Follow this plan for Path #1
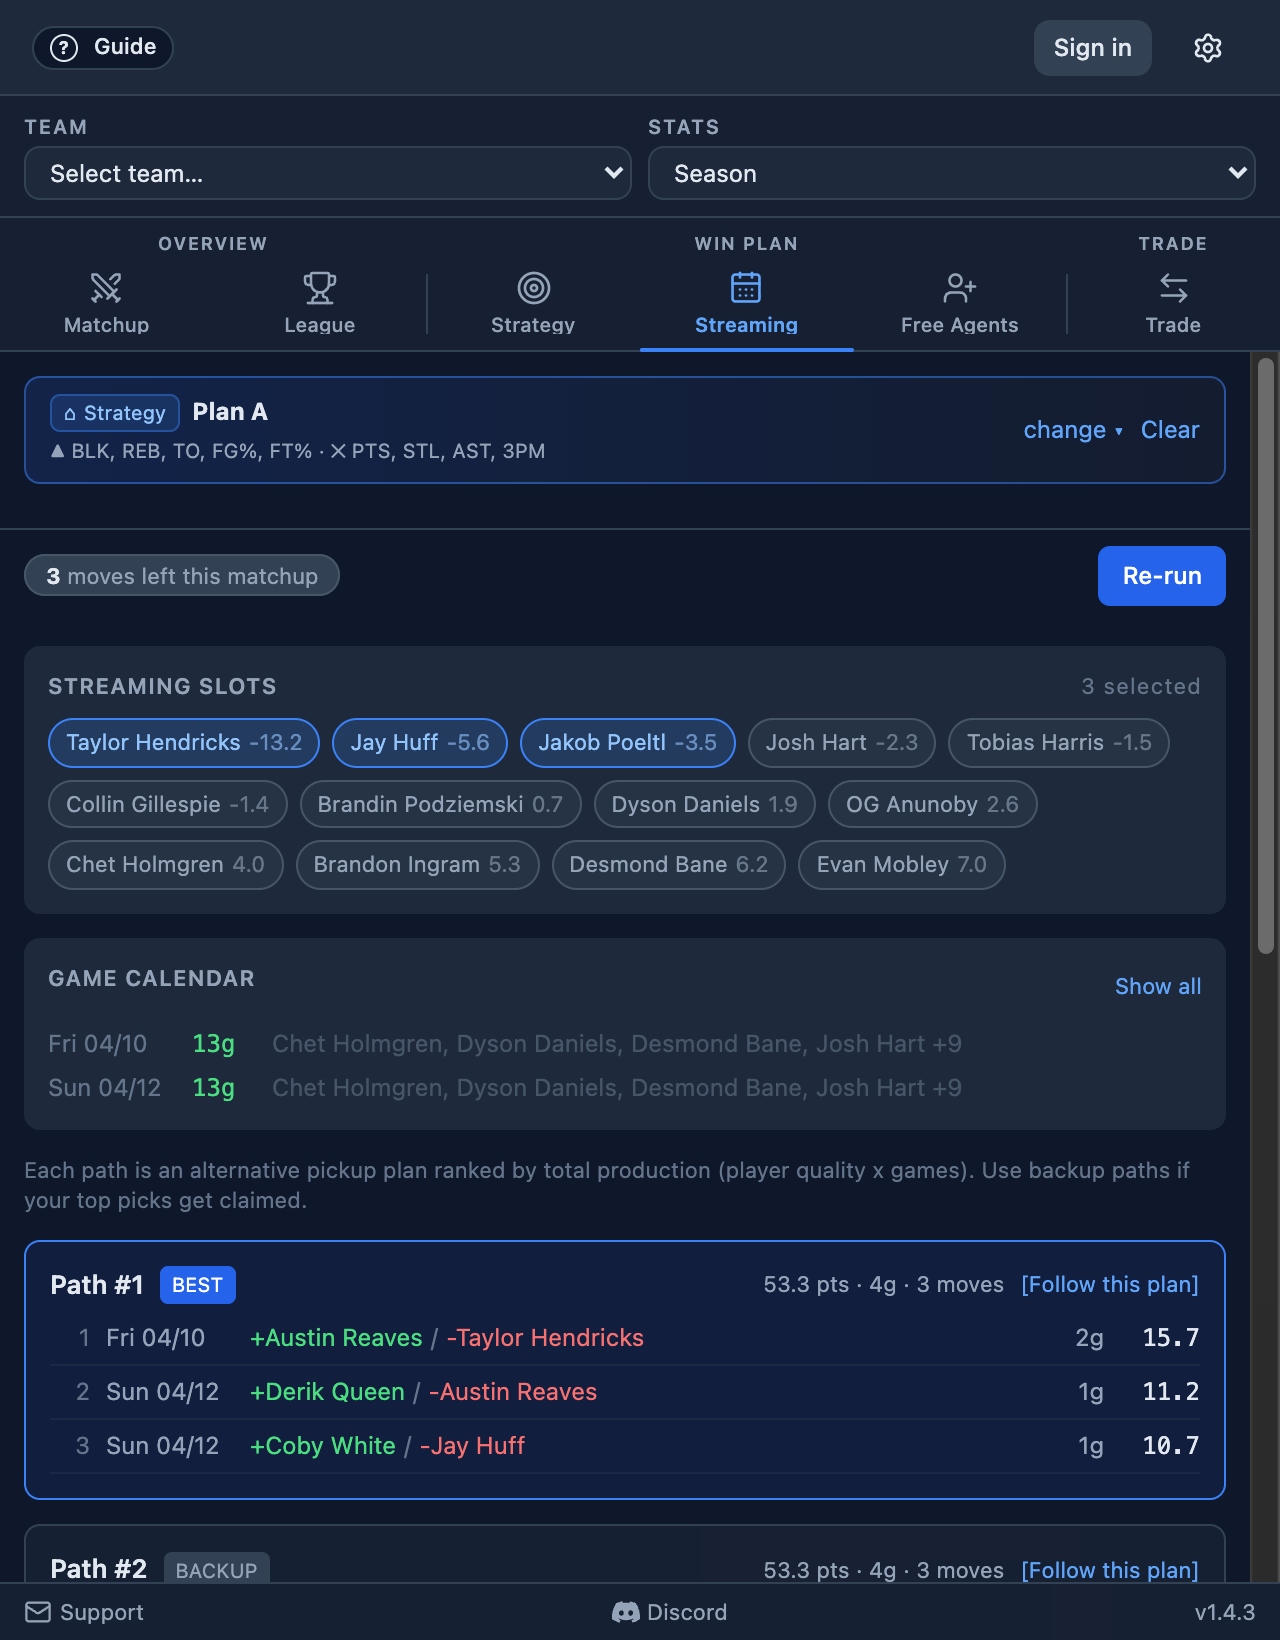This screenshot has height=1640, width=1280. [x=1110, y=1285]
